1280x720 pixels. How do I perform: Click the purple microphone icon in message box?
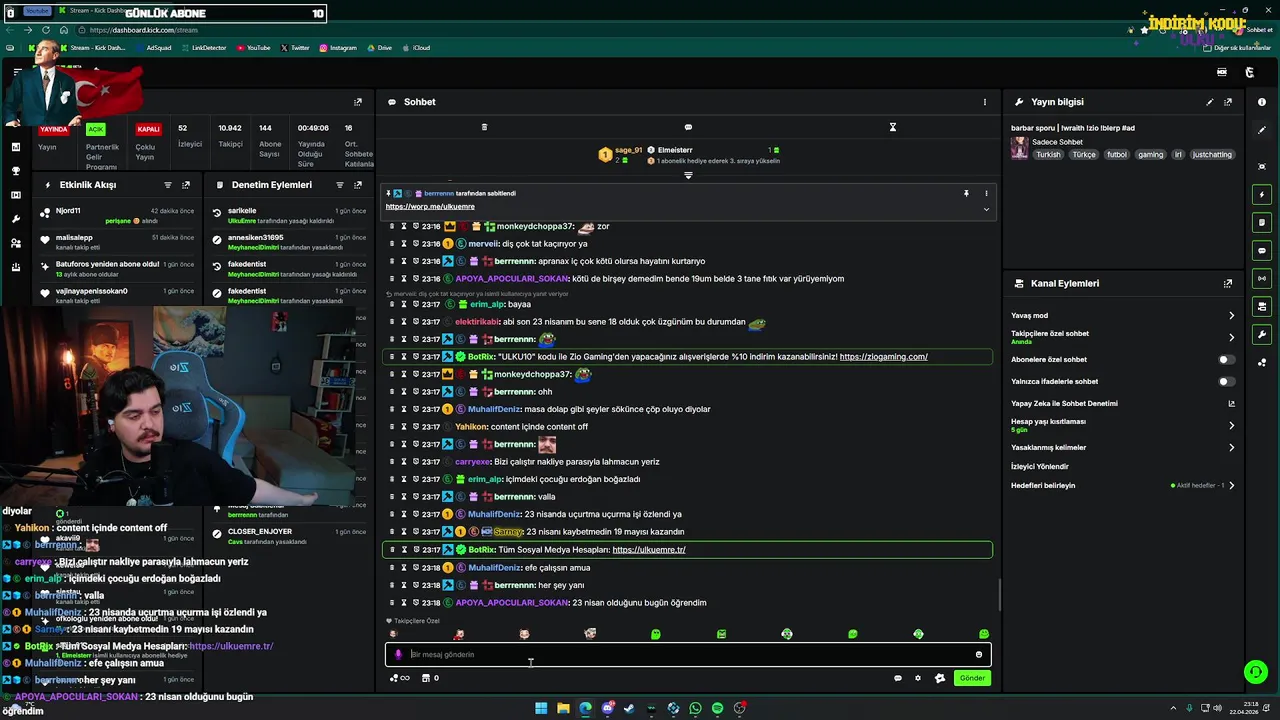pos(398,654)
